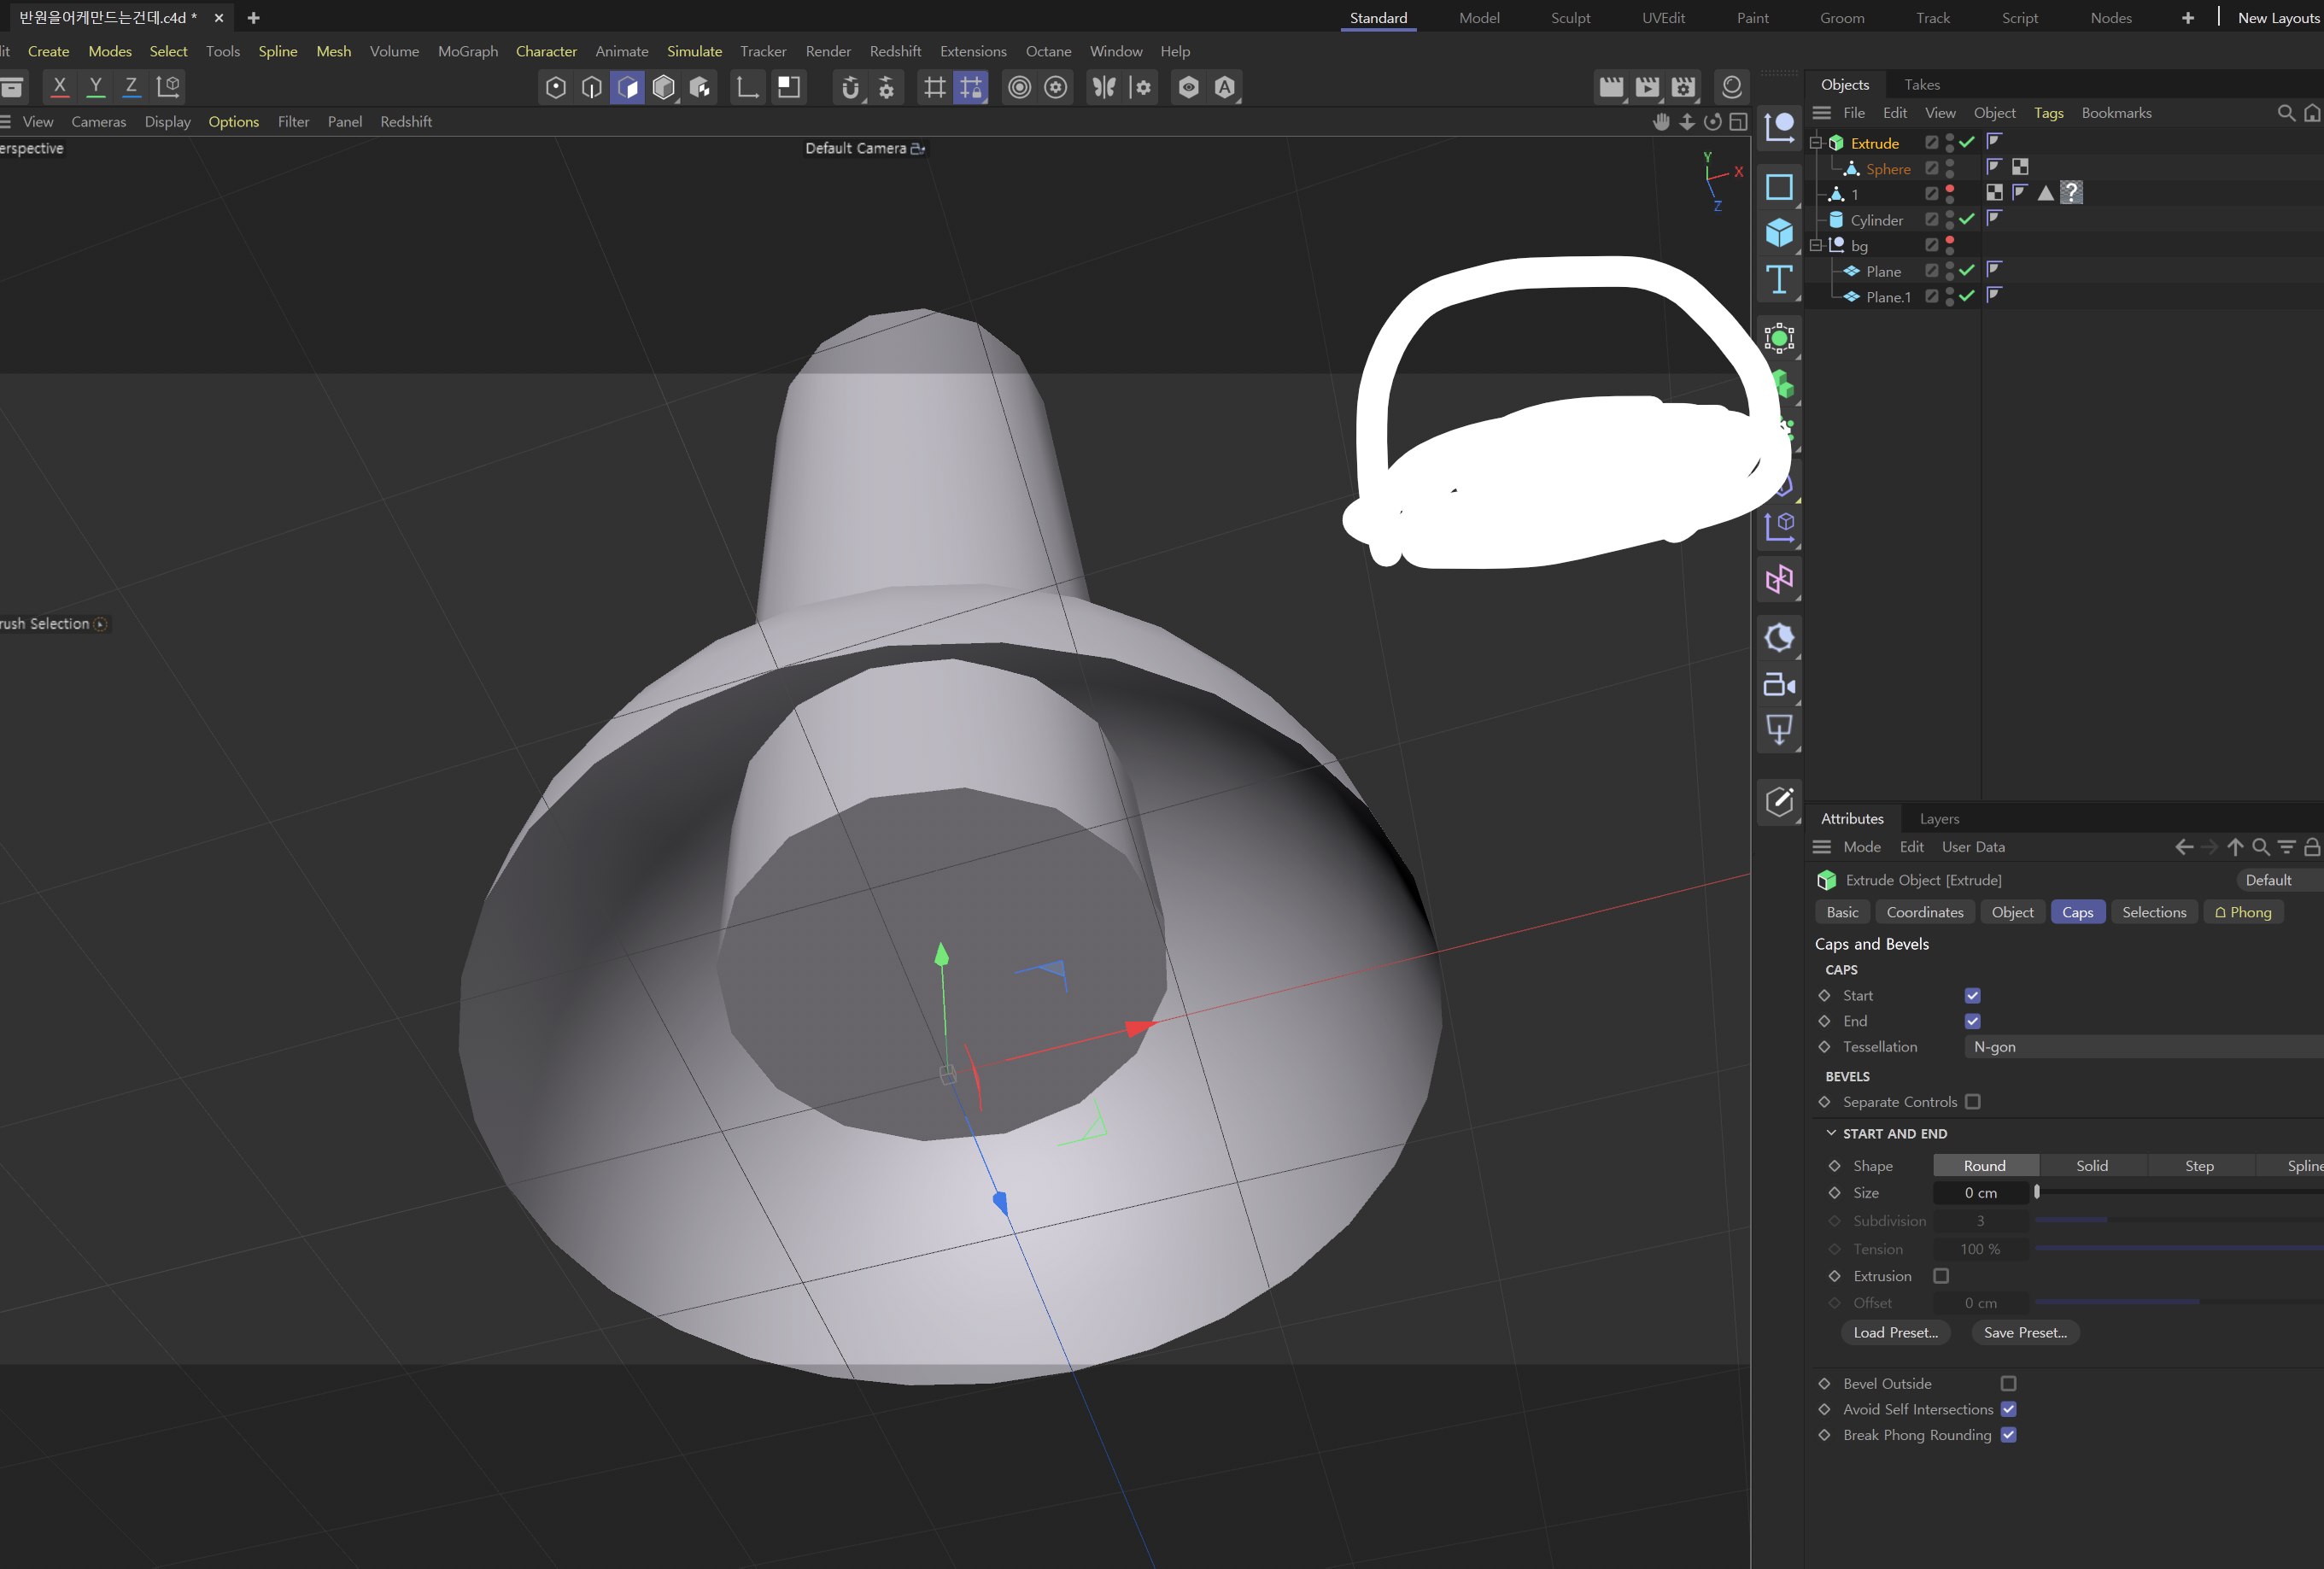This screenshot has height=1569, width=2324.
Task: Toggle the Workplane grid icon
Action: [934, 88]
